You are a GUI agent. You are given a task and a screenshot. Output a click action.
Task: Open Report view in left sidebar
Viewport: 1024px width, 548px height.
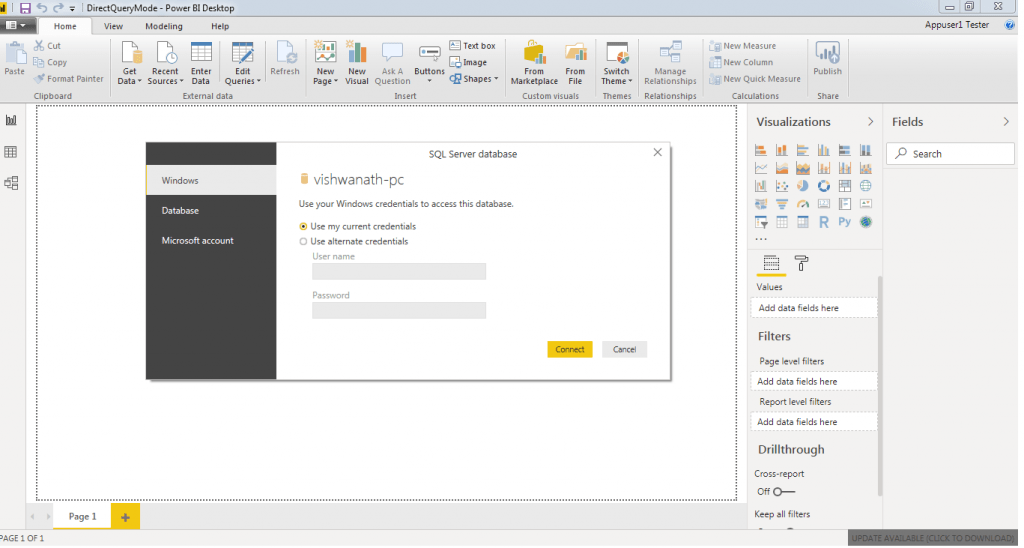(x=10, y=120)
